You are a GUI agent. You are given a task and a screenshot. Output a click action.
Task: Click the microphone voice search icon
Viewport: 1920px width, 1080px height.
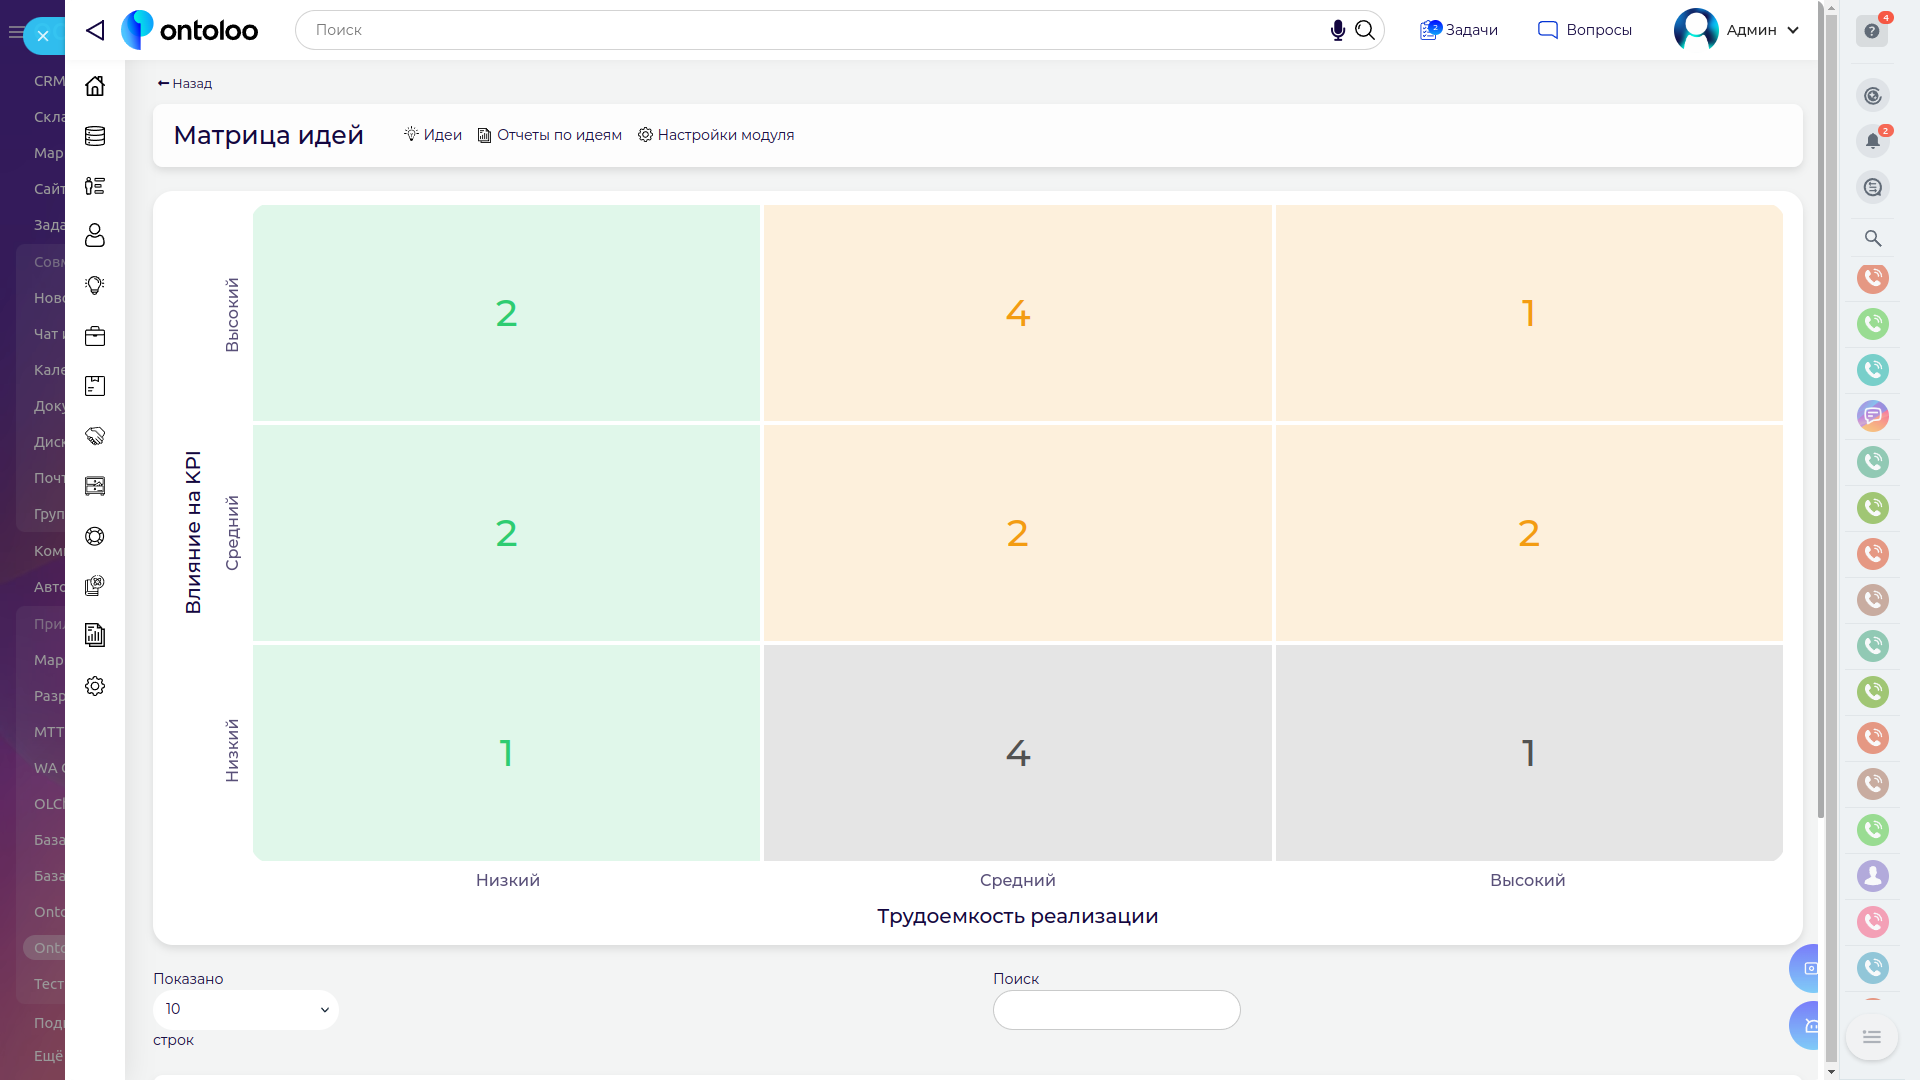pos(1337,30)
